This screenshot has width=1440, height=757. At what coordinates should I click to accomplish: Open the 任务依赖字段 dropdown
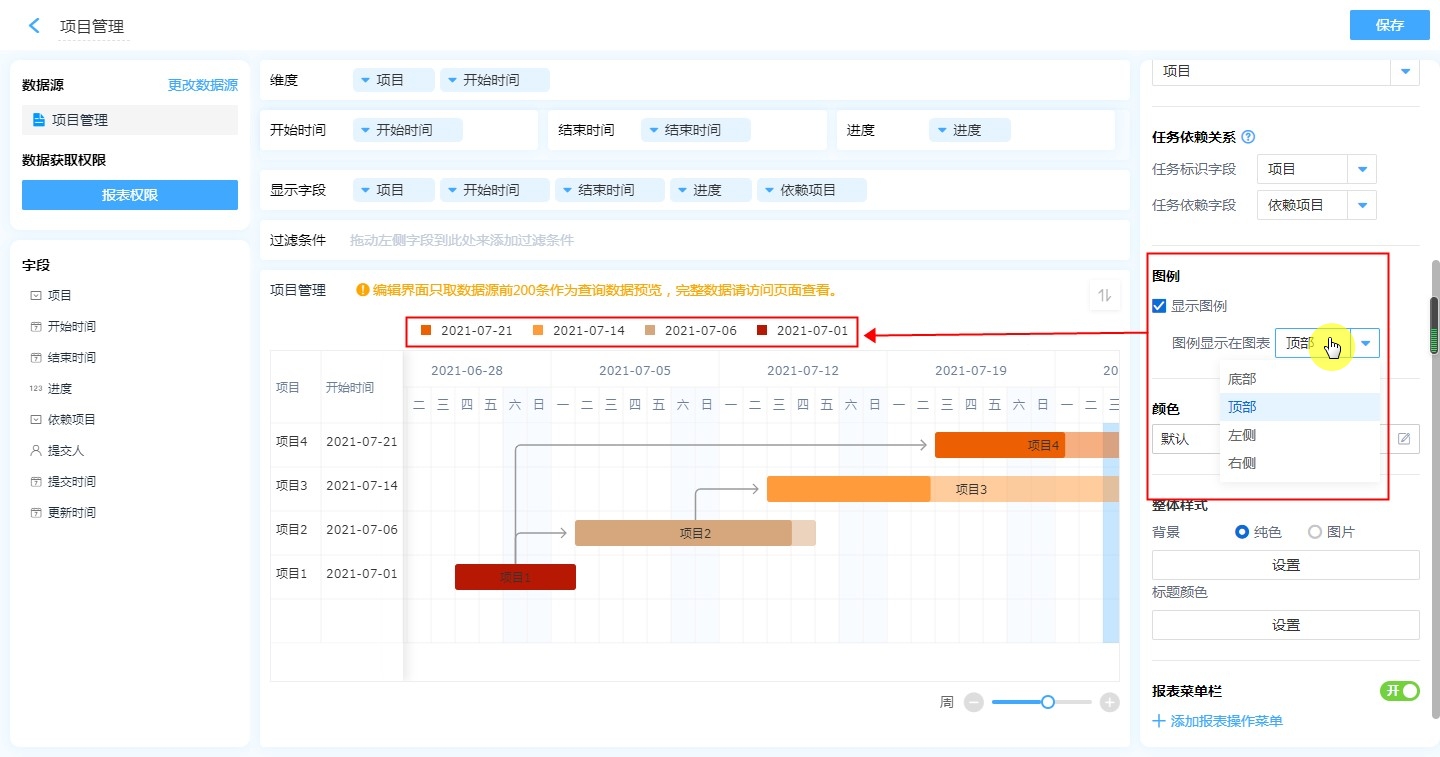1361,205
